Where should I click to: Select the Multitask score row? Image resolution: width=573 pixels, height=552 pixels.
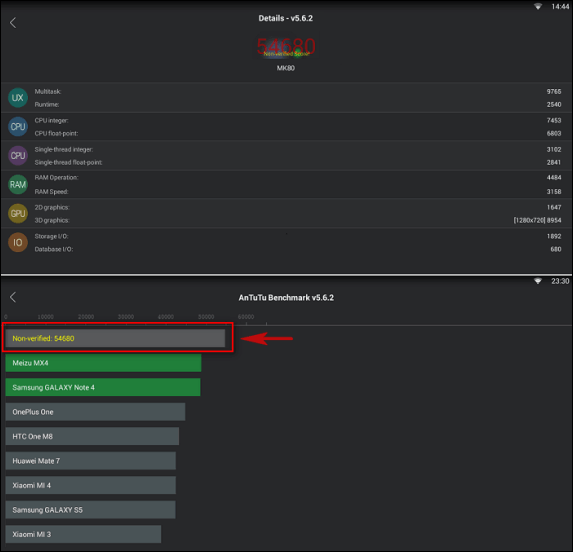tap(286, 91)
